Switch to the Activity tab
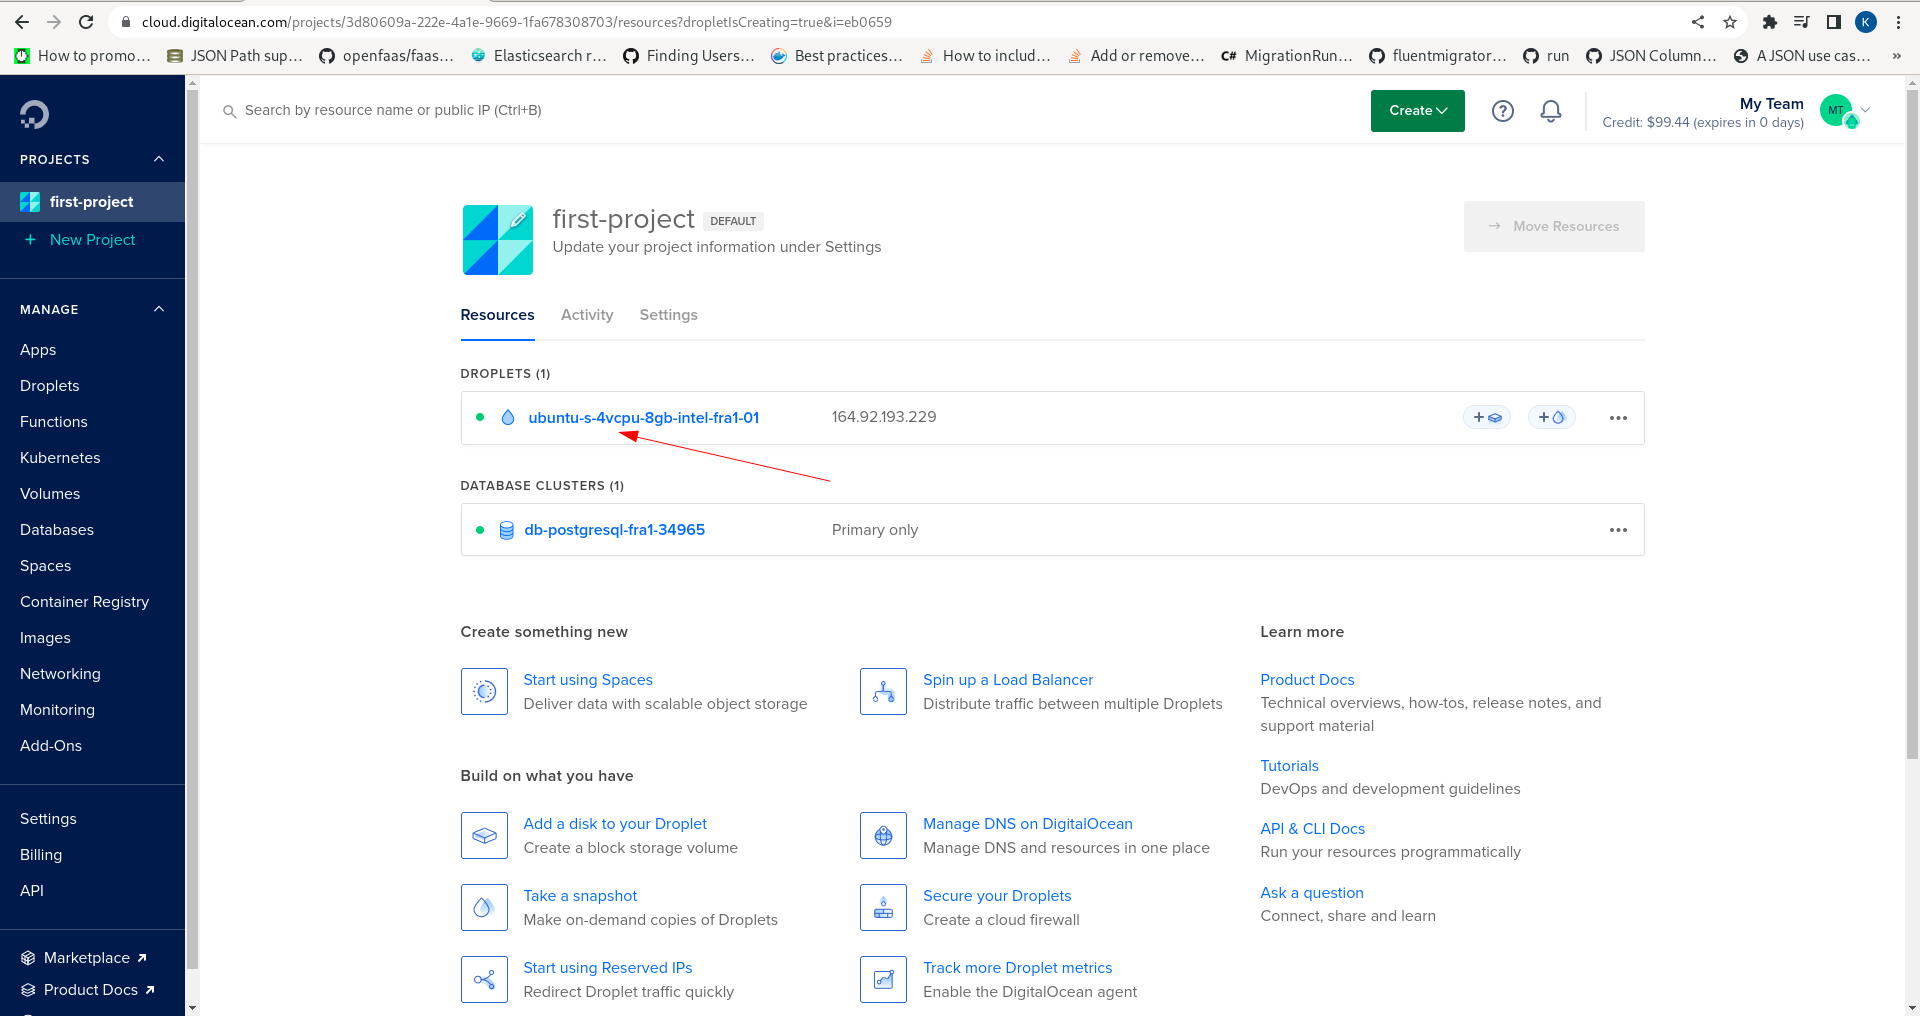The width and height of the screenshot is (1920, 1016). [587, 315]
